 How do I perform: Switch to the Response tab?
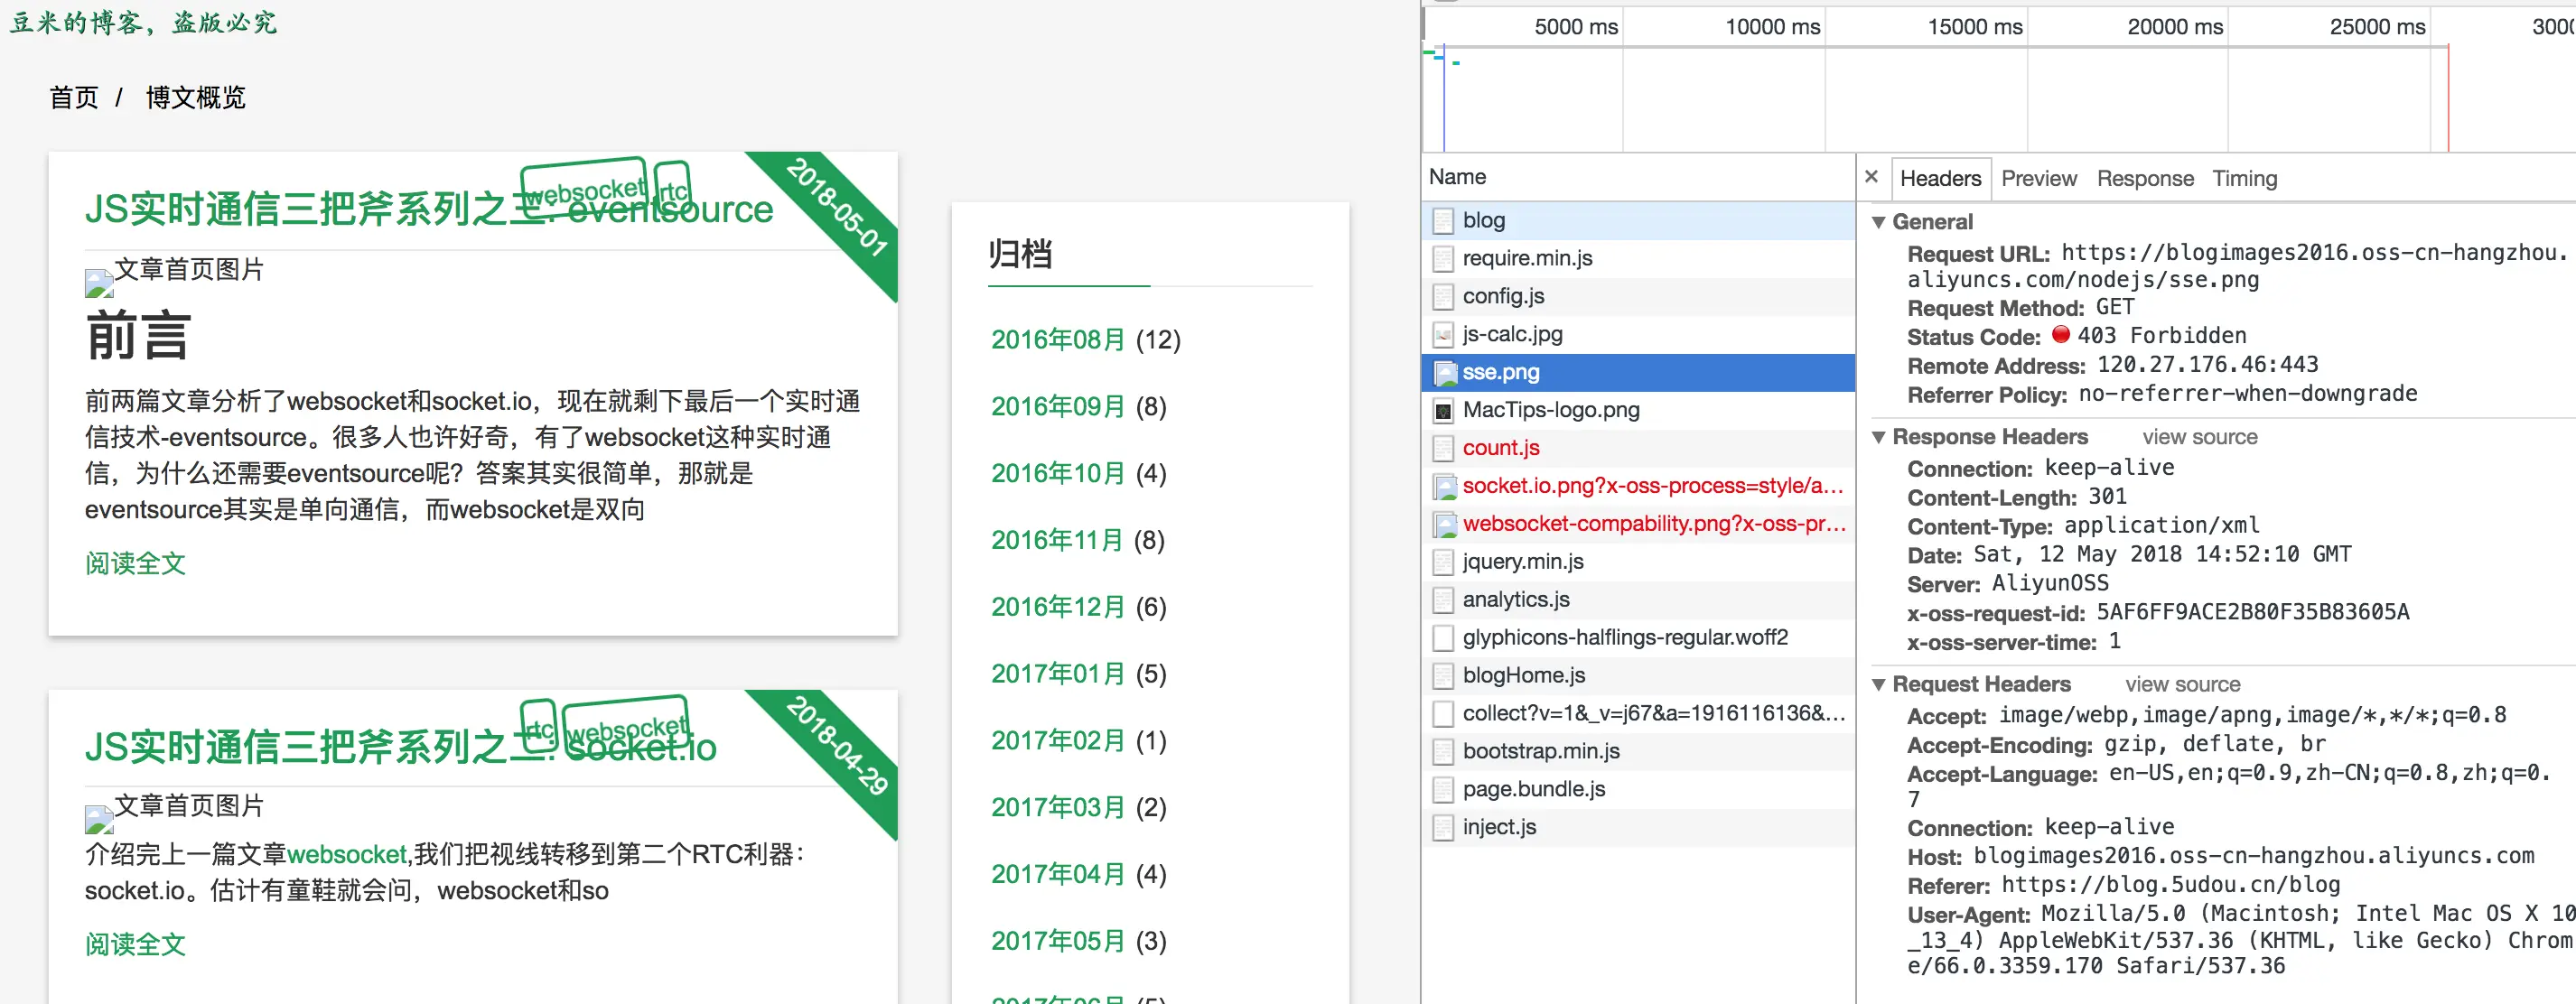click(2144, 179)
